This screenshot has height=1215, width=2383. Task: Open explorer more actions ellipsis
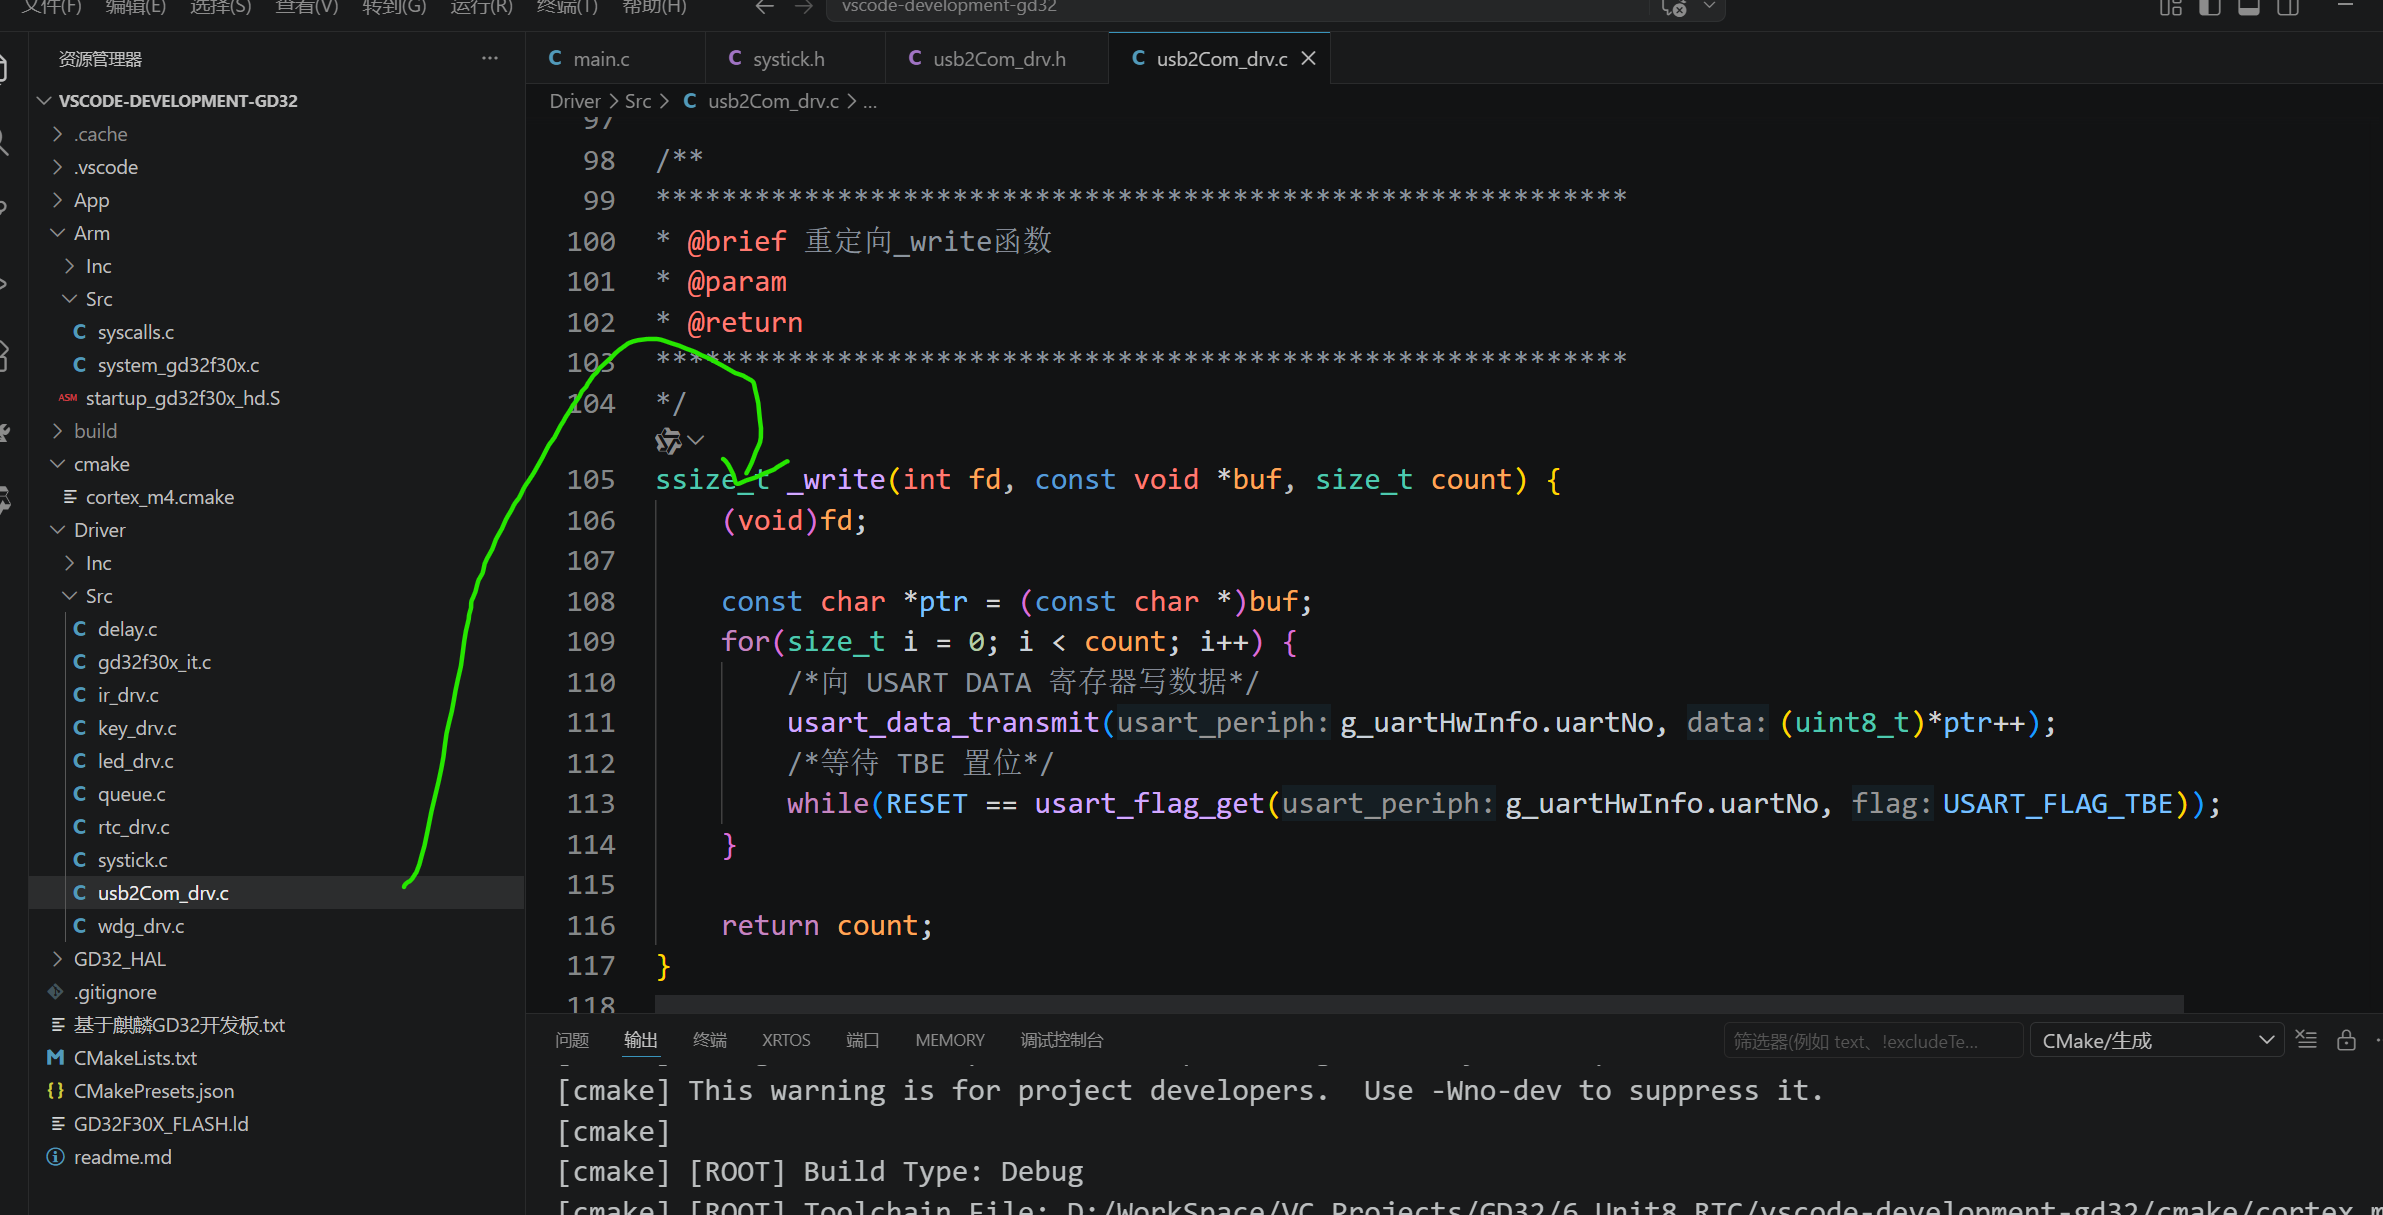(489, 59)
